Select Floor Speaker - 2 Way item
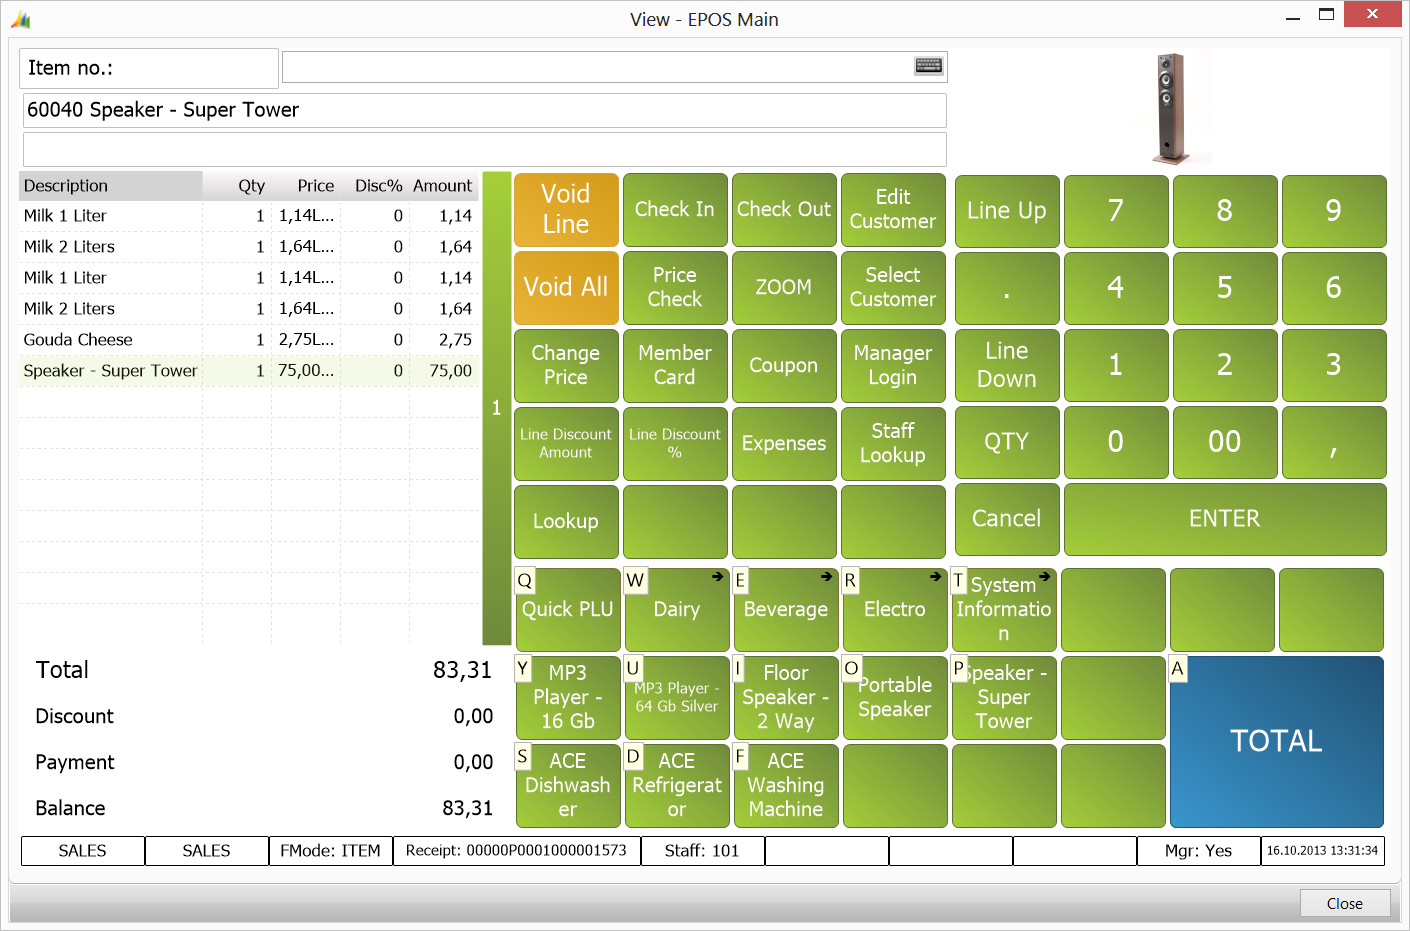The height and width of the screenshot is (931, 1410). [786, 697]
